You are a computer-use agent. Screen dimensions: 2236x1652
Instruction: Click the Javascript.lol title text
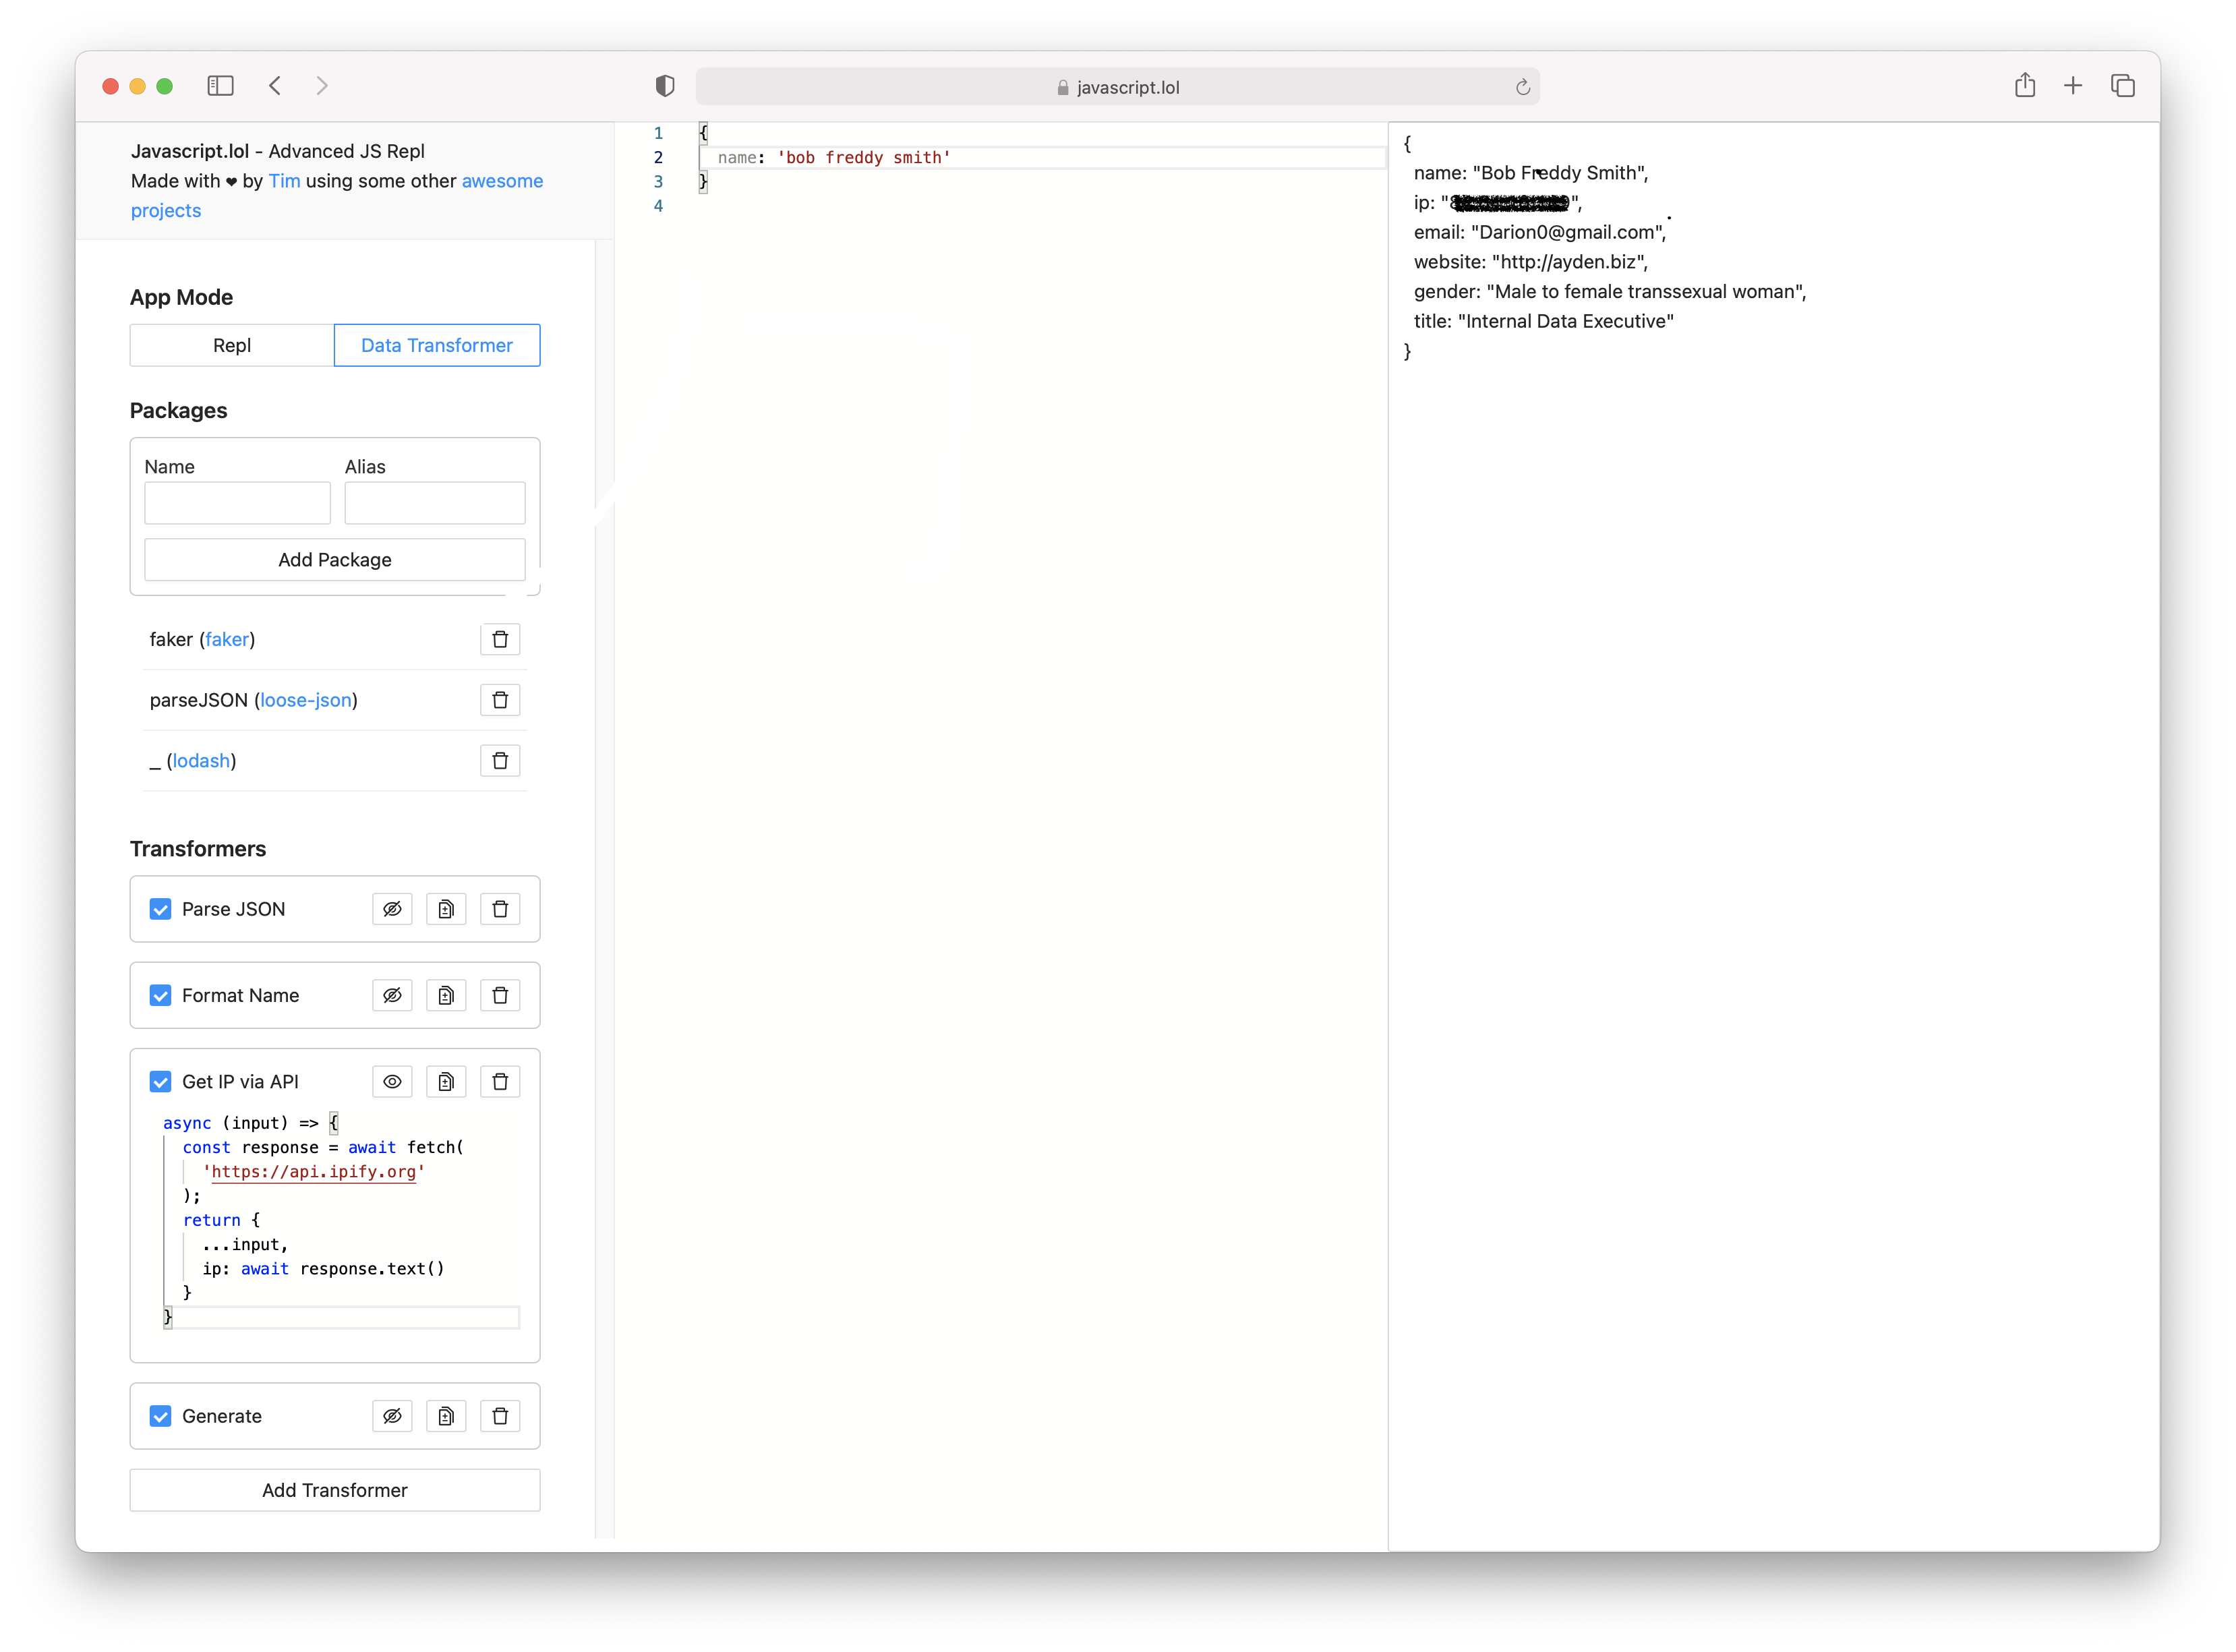click(x=190, y=151)
